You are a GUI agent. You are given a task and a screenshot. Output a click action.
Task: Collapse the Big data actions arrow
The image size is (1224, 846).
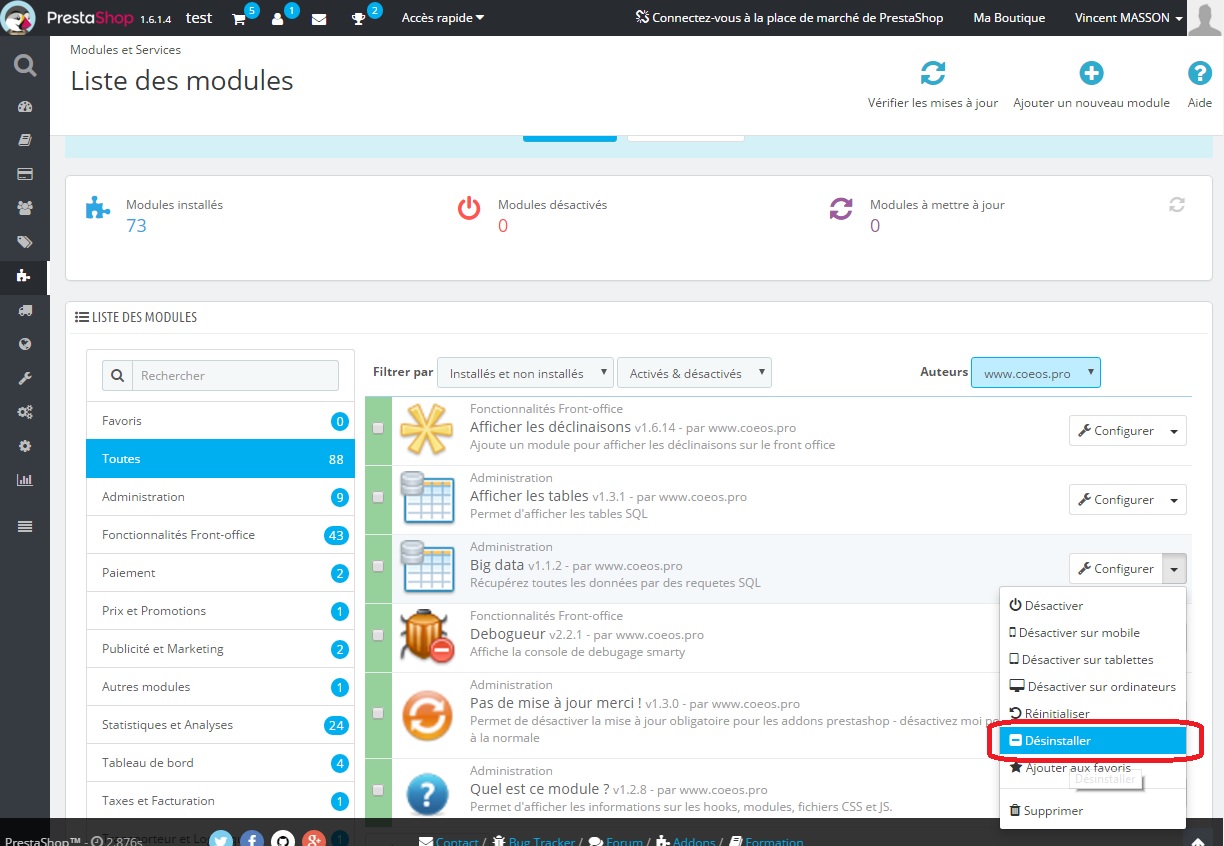click(x=1174, y=569)
